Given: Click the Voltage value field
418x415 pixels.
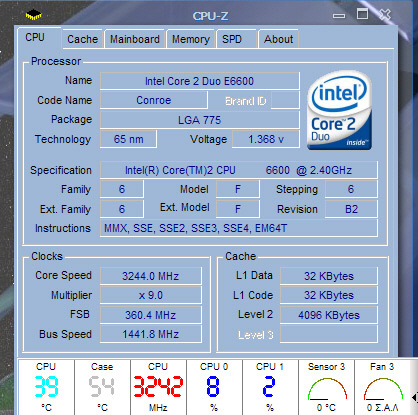Looking at the screenshot, I should (x=266, y=139).
